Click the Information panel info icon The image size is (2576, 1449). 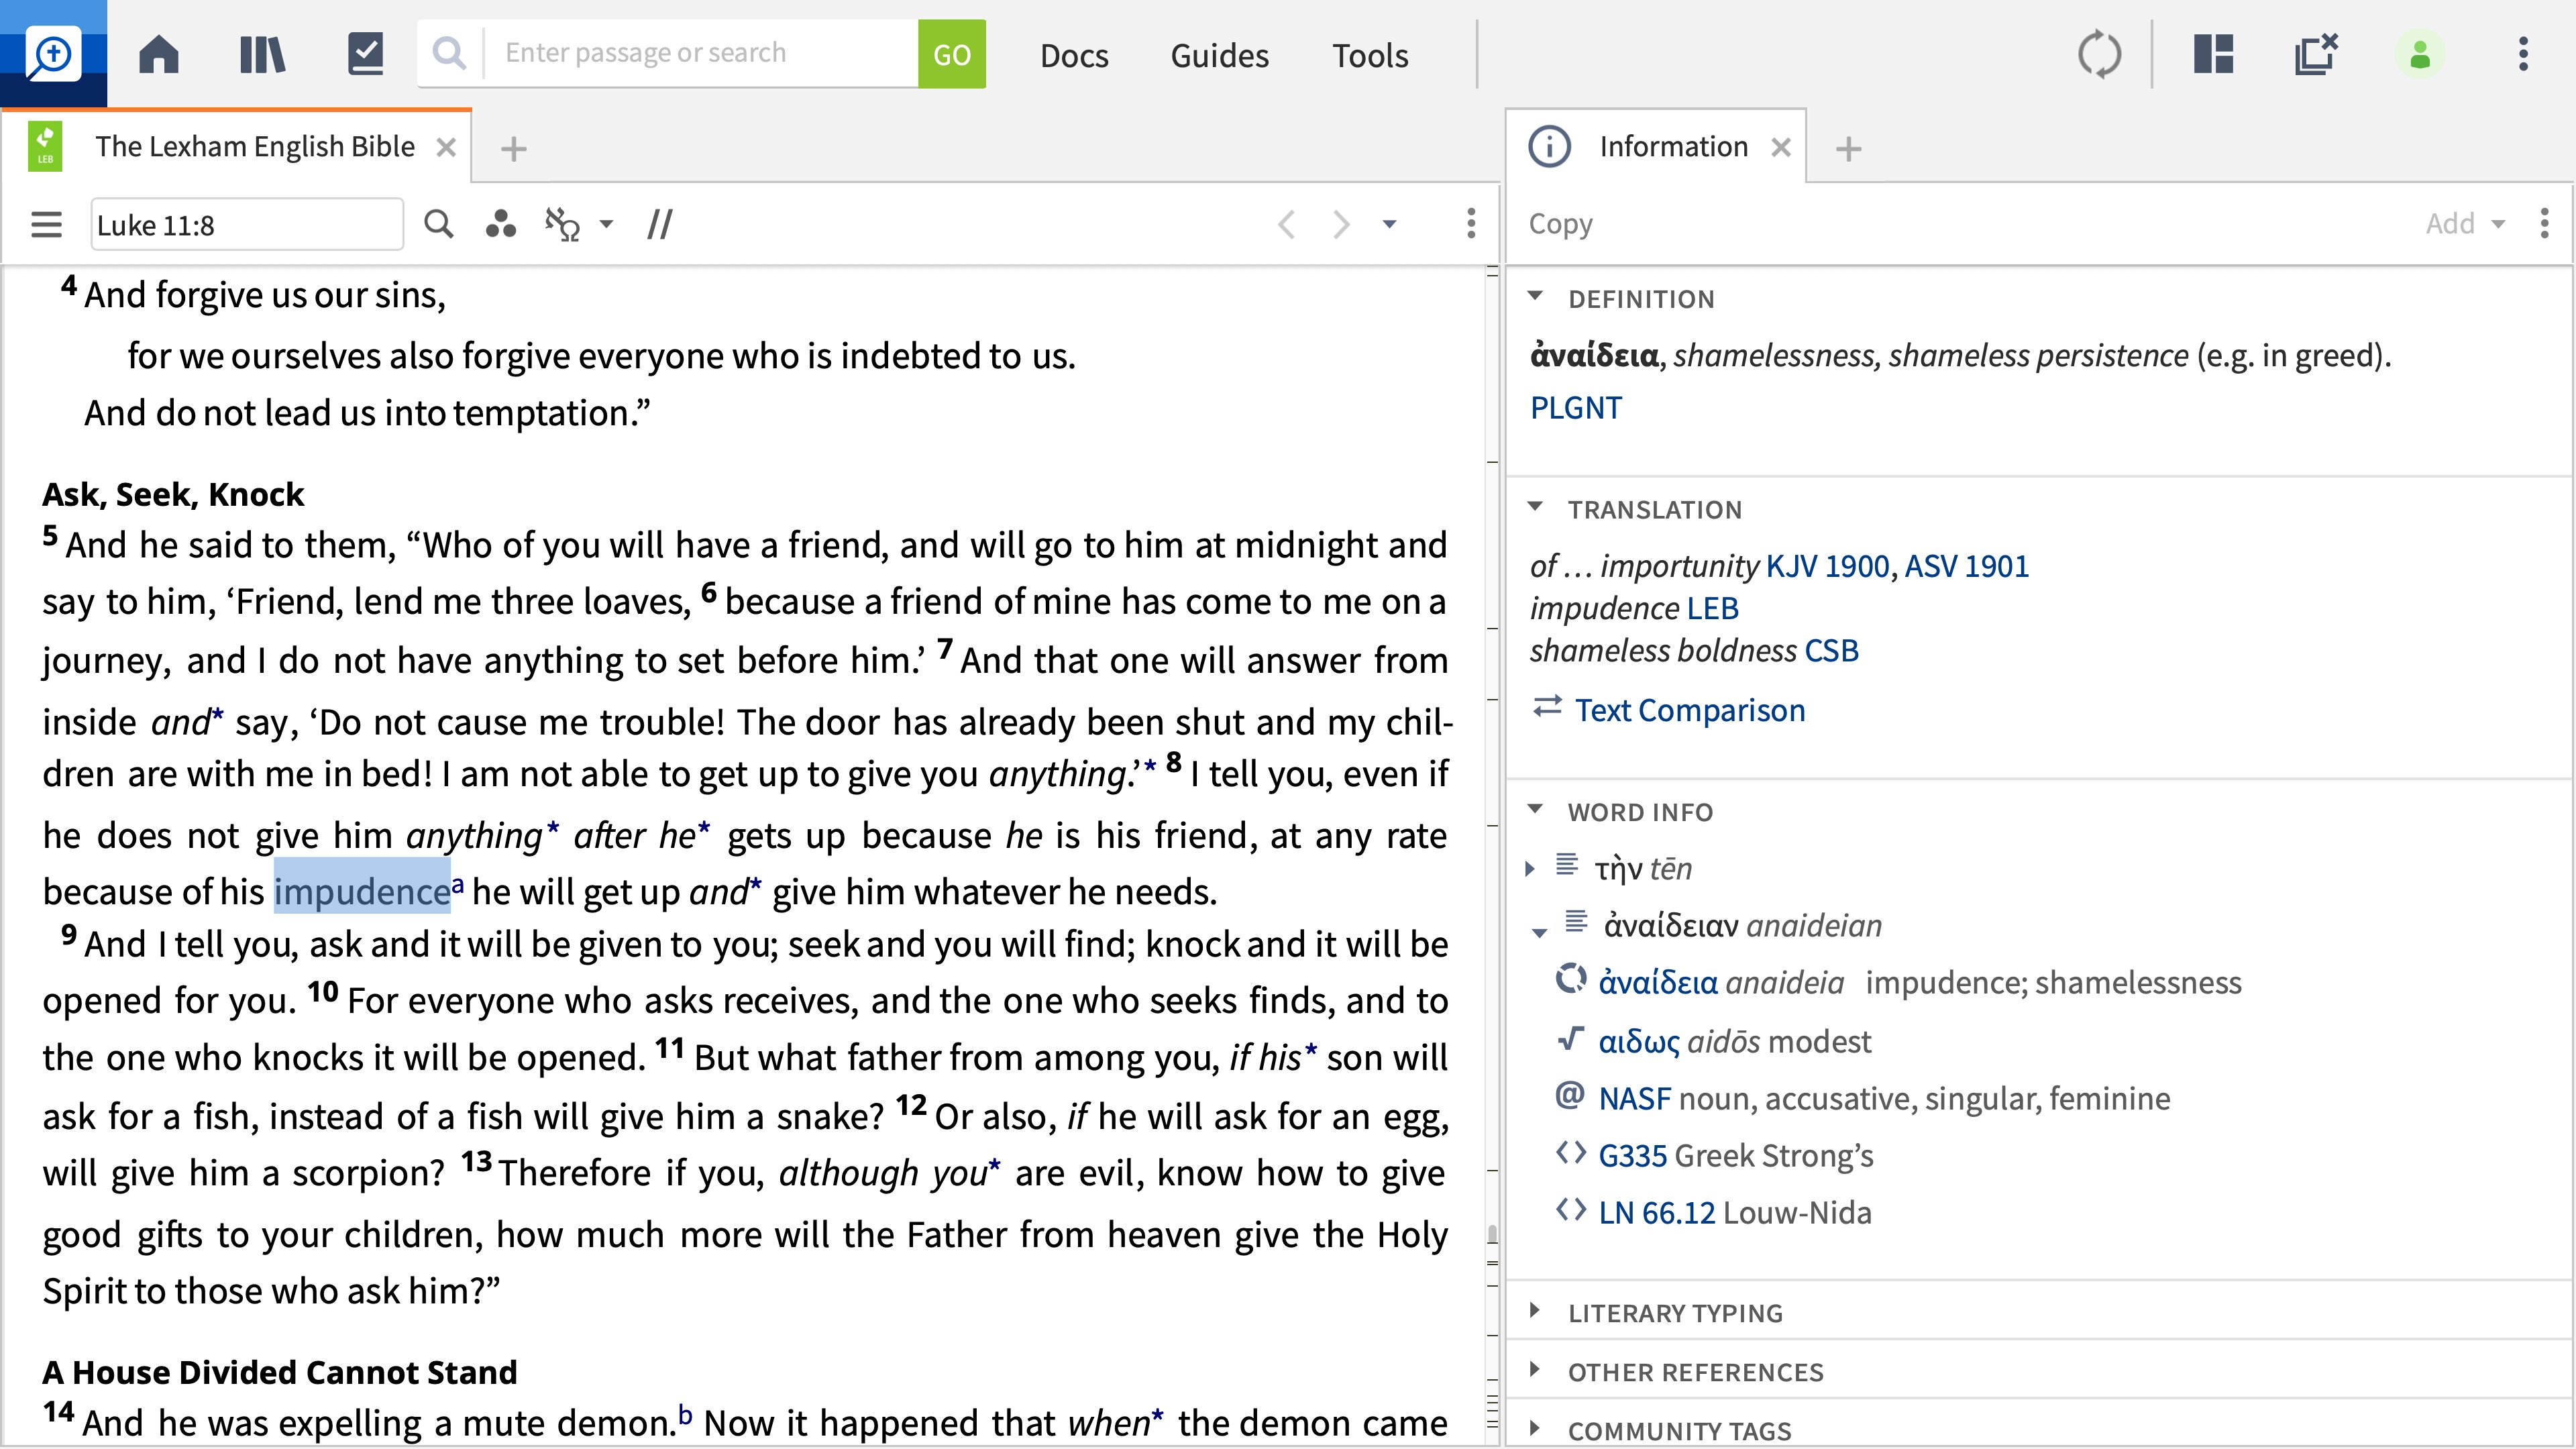point(1550,147)
